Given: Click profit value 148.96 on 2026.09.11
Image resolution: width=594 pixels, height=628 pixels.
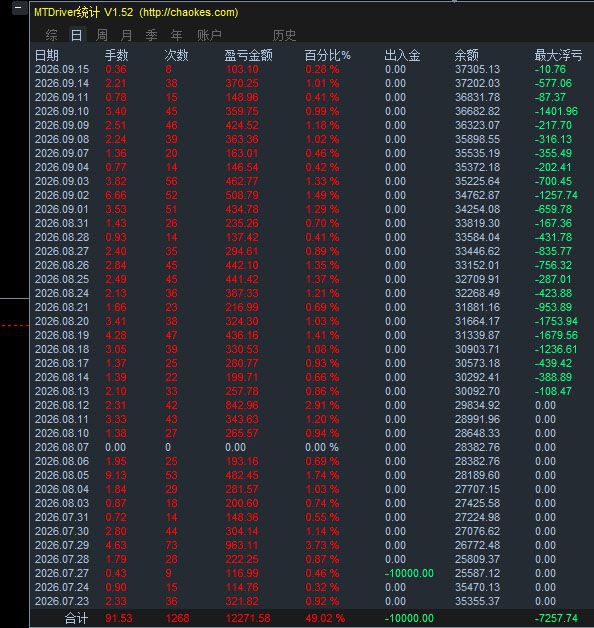Looking at the screenshot, I should pos(242,97).
